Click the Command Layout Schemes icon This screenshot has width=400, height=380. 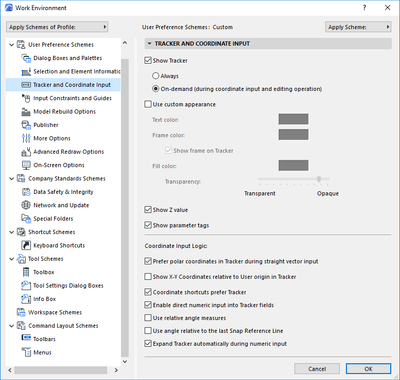21,326
